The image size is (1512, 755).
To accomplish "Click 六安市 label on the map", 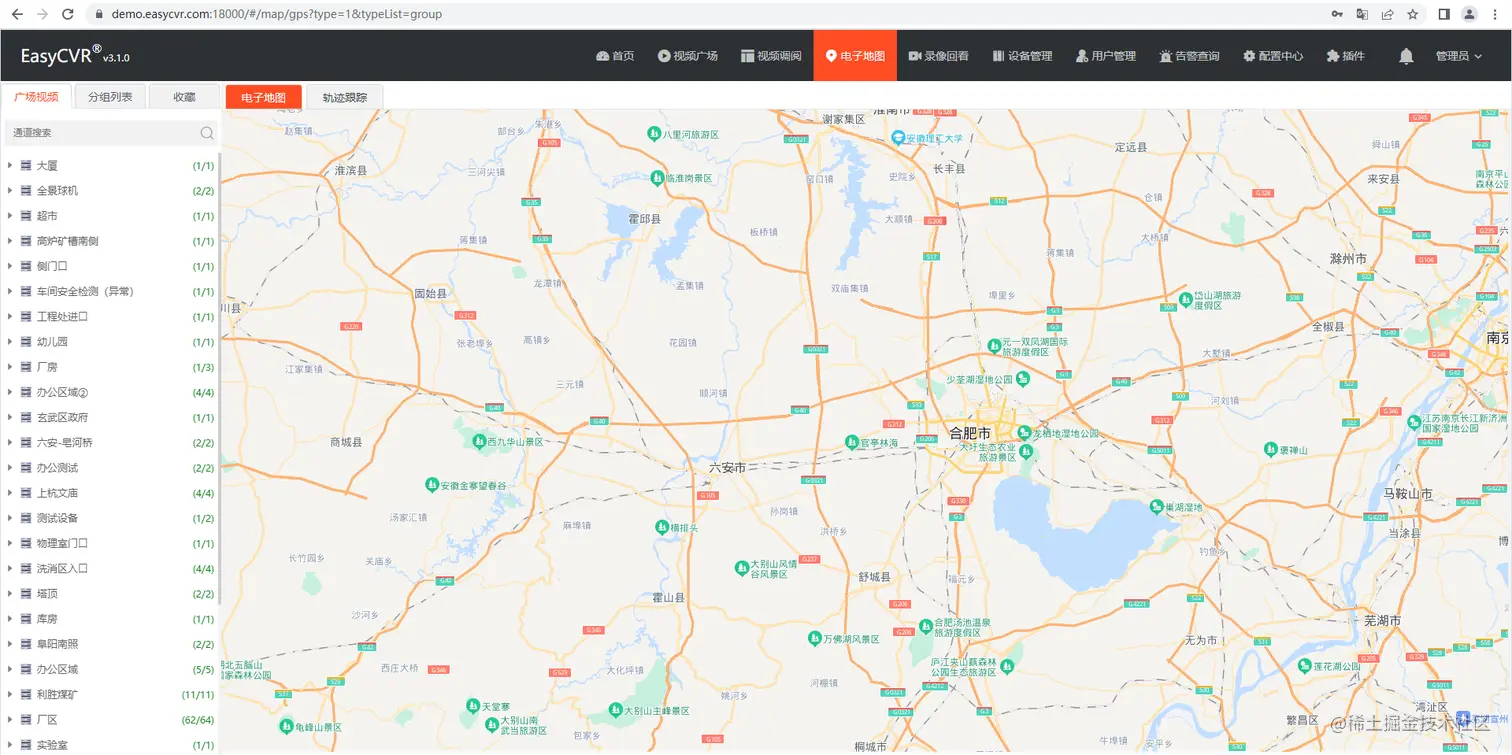I will pos(727,467).
